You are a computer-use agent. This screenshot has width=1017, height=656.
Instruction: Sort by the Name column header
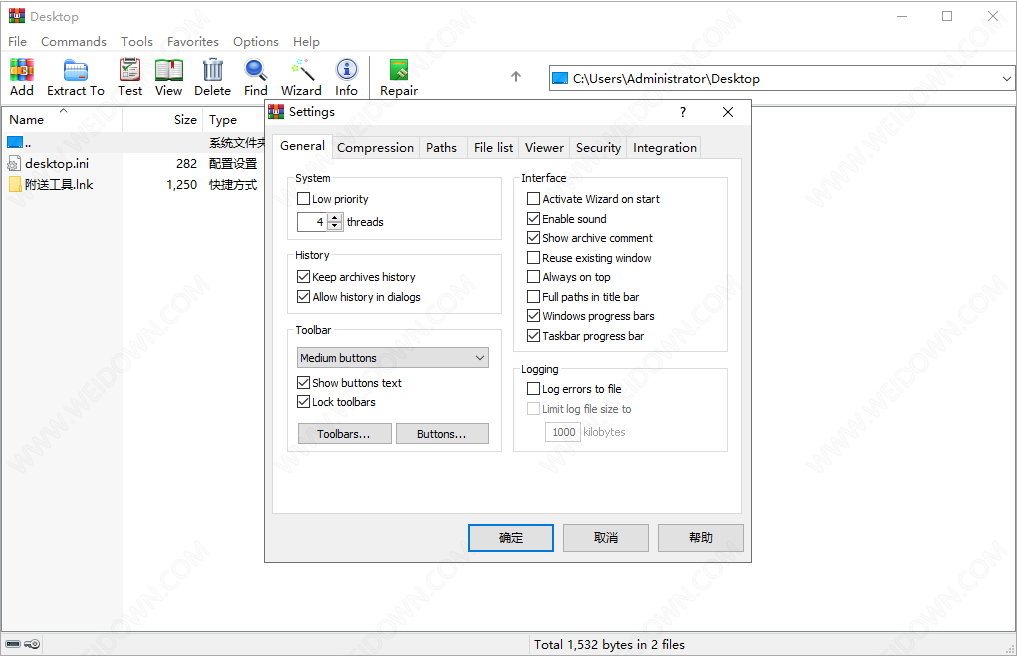click(x=62, y=119)
